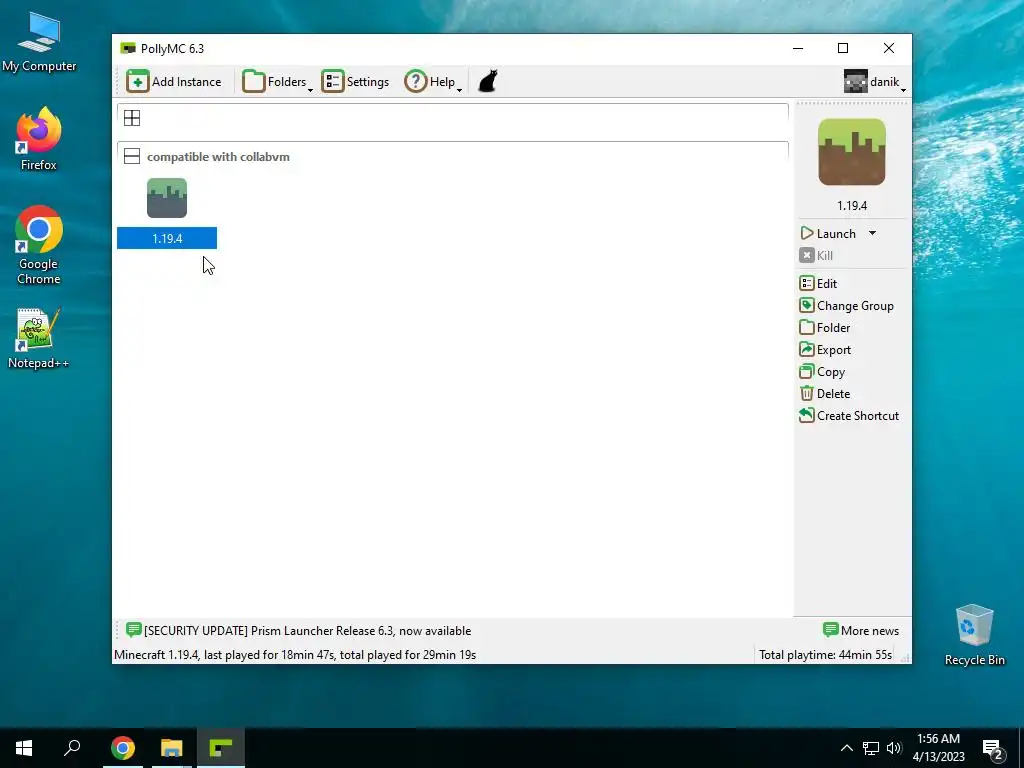The width and height of the screenshot is (1024, 768).
Task: Launch the selected instance
Action: coord(829,233)
